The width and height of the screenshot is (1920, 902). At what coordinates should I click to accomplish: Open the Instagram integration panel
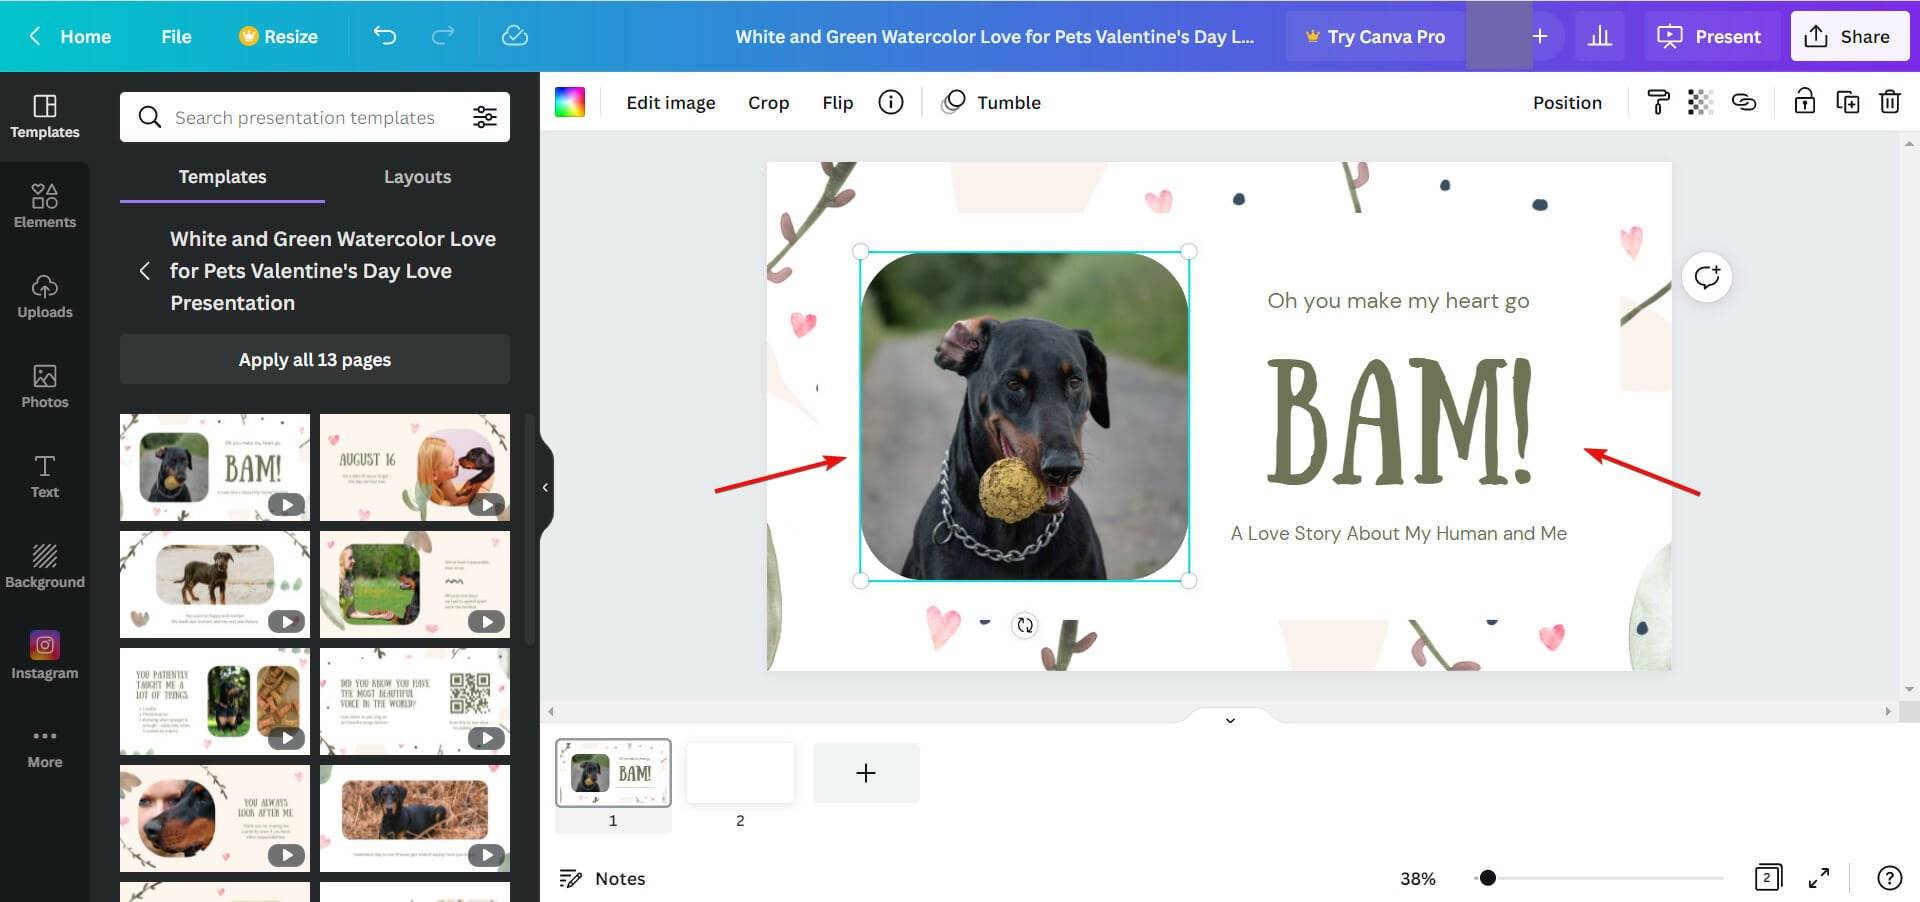45,655
